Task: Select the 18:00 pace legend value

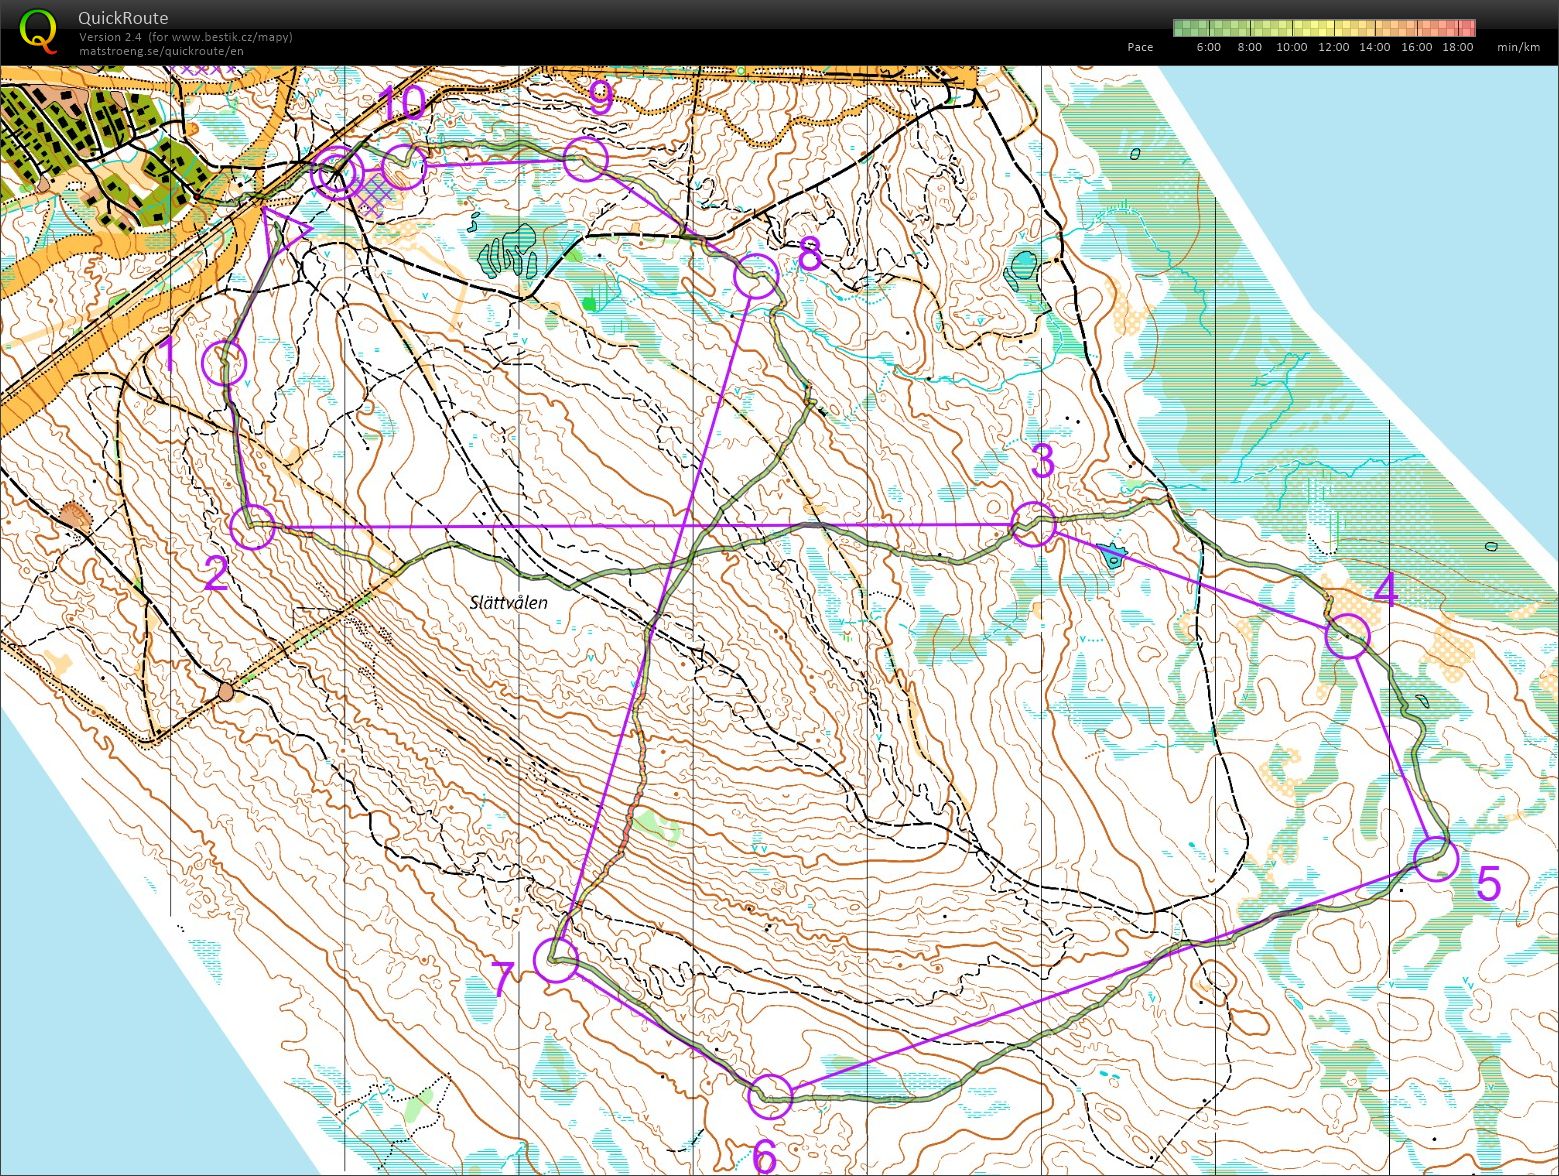Action: click(1457, 47)
